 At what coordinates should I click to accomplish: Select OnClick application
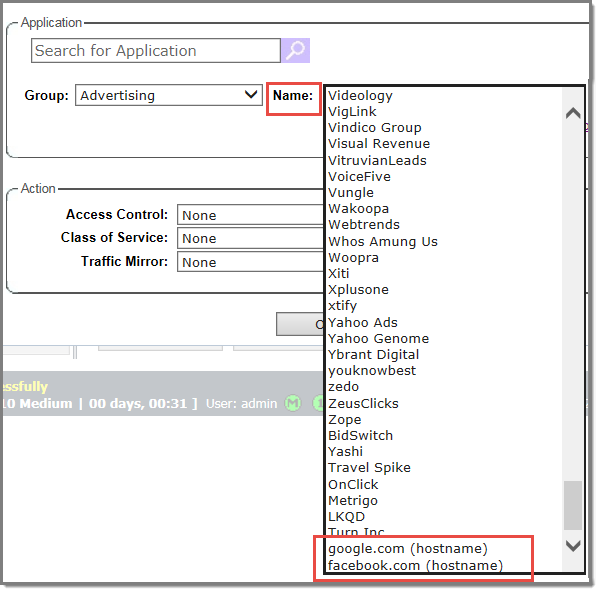point(353,484)
